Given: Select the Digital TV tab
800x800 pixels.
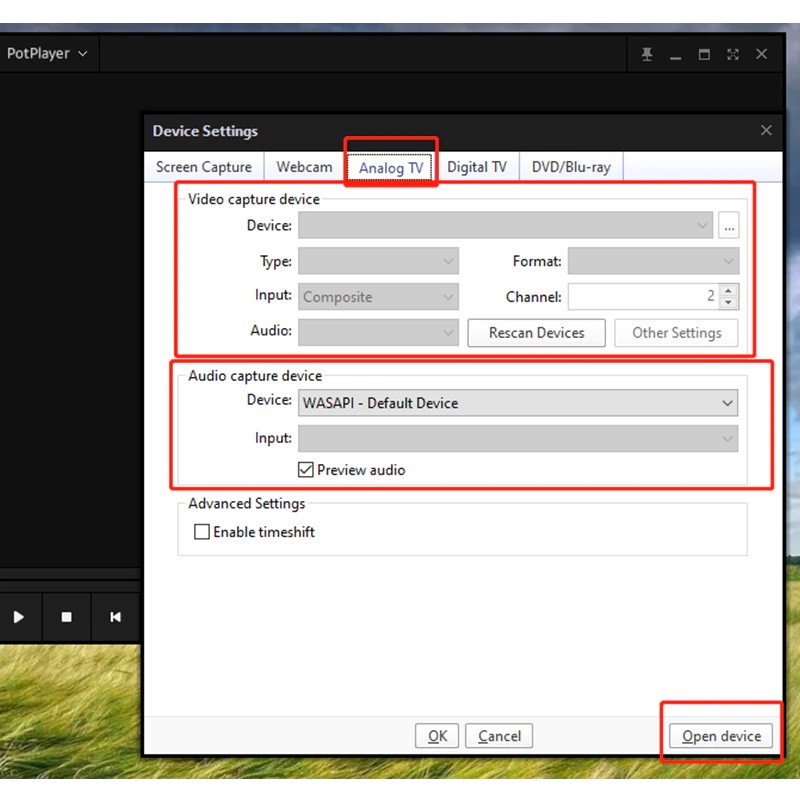Looking at the screenshot, I should point(476,167).
